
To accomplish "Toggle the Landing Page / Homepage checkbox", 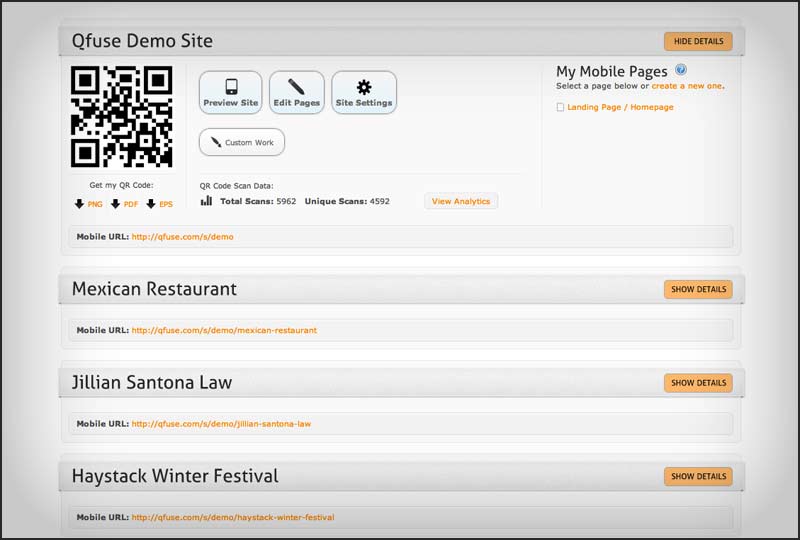I will click(560, 107).
